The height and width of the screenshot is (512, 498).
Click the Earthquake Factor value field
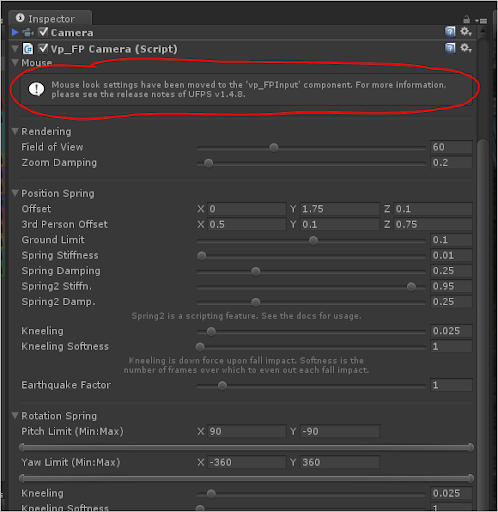[x=451, y=385]
